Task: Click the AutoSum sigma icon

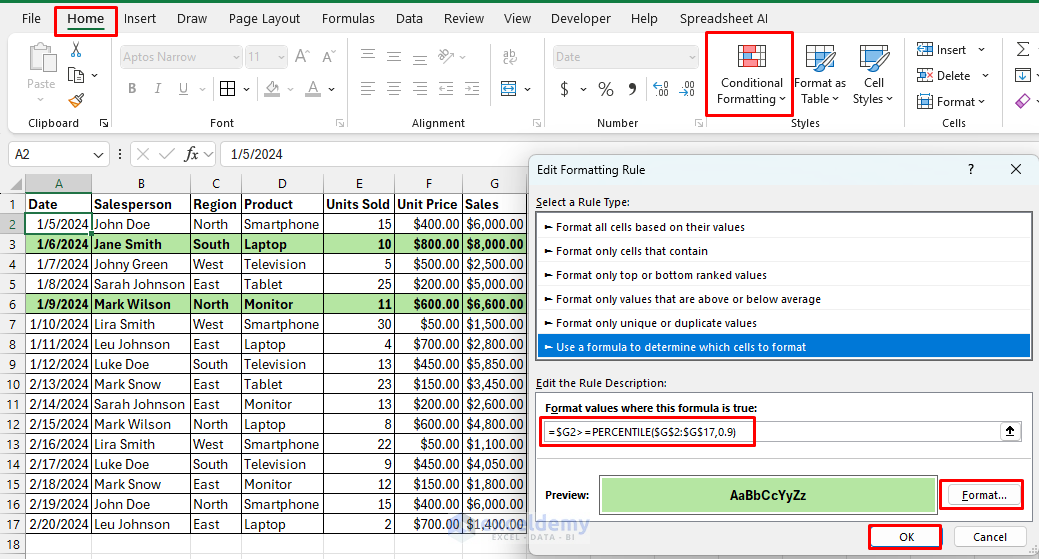Action: pyautogui.click(x=1022, y=49)
